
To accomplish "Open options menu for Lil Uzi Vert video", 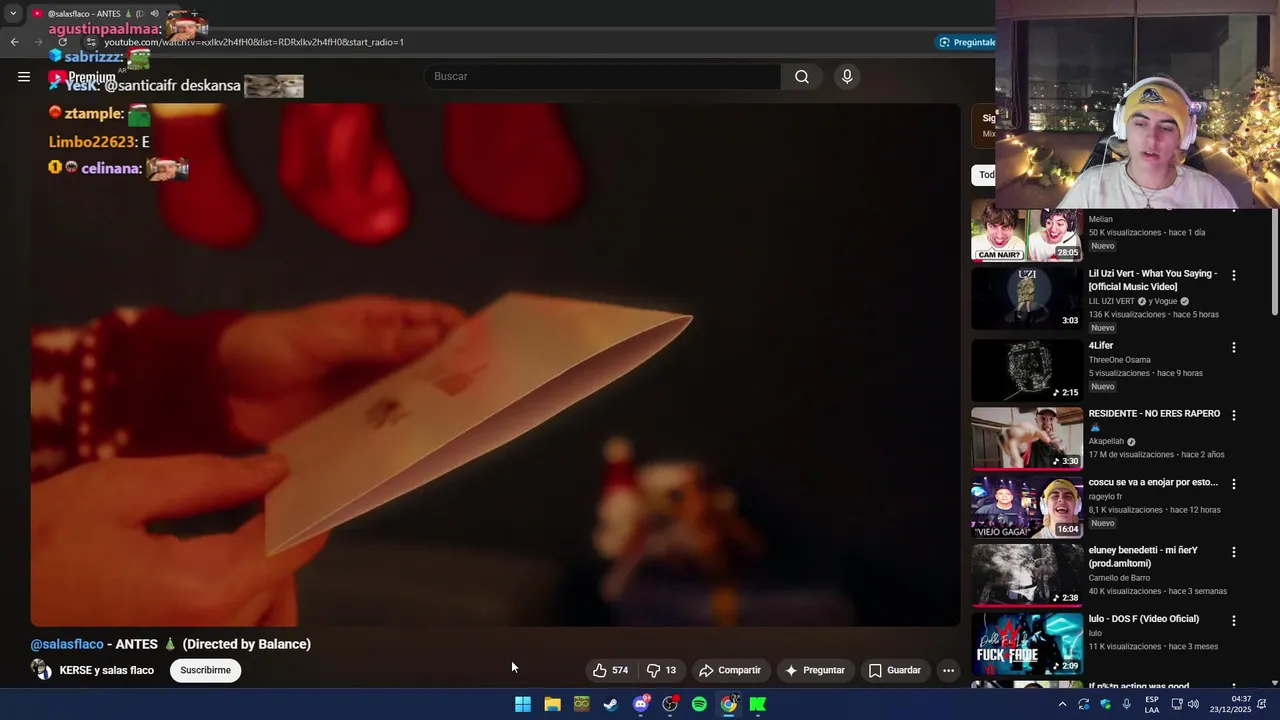I will pos(1233,275).
